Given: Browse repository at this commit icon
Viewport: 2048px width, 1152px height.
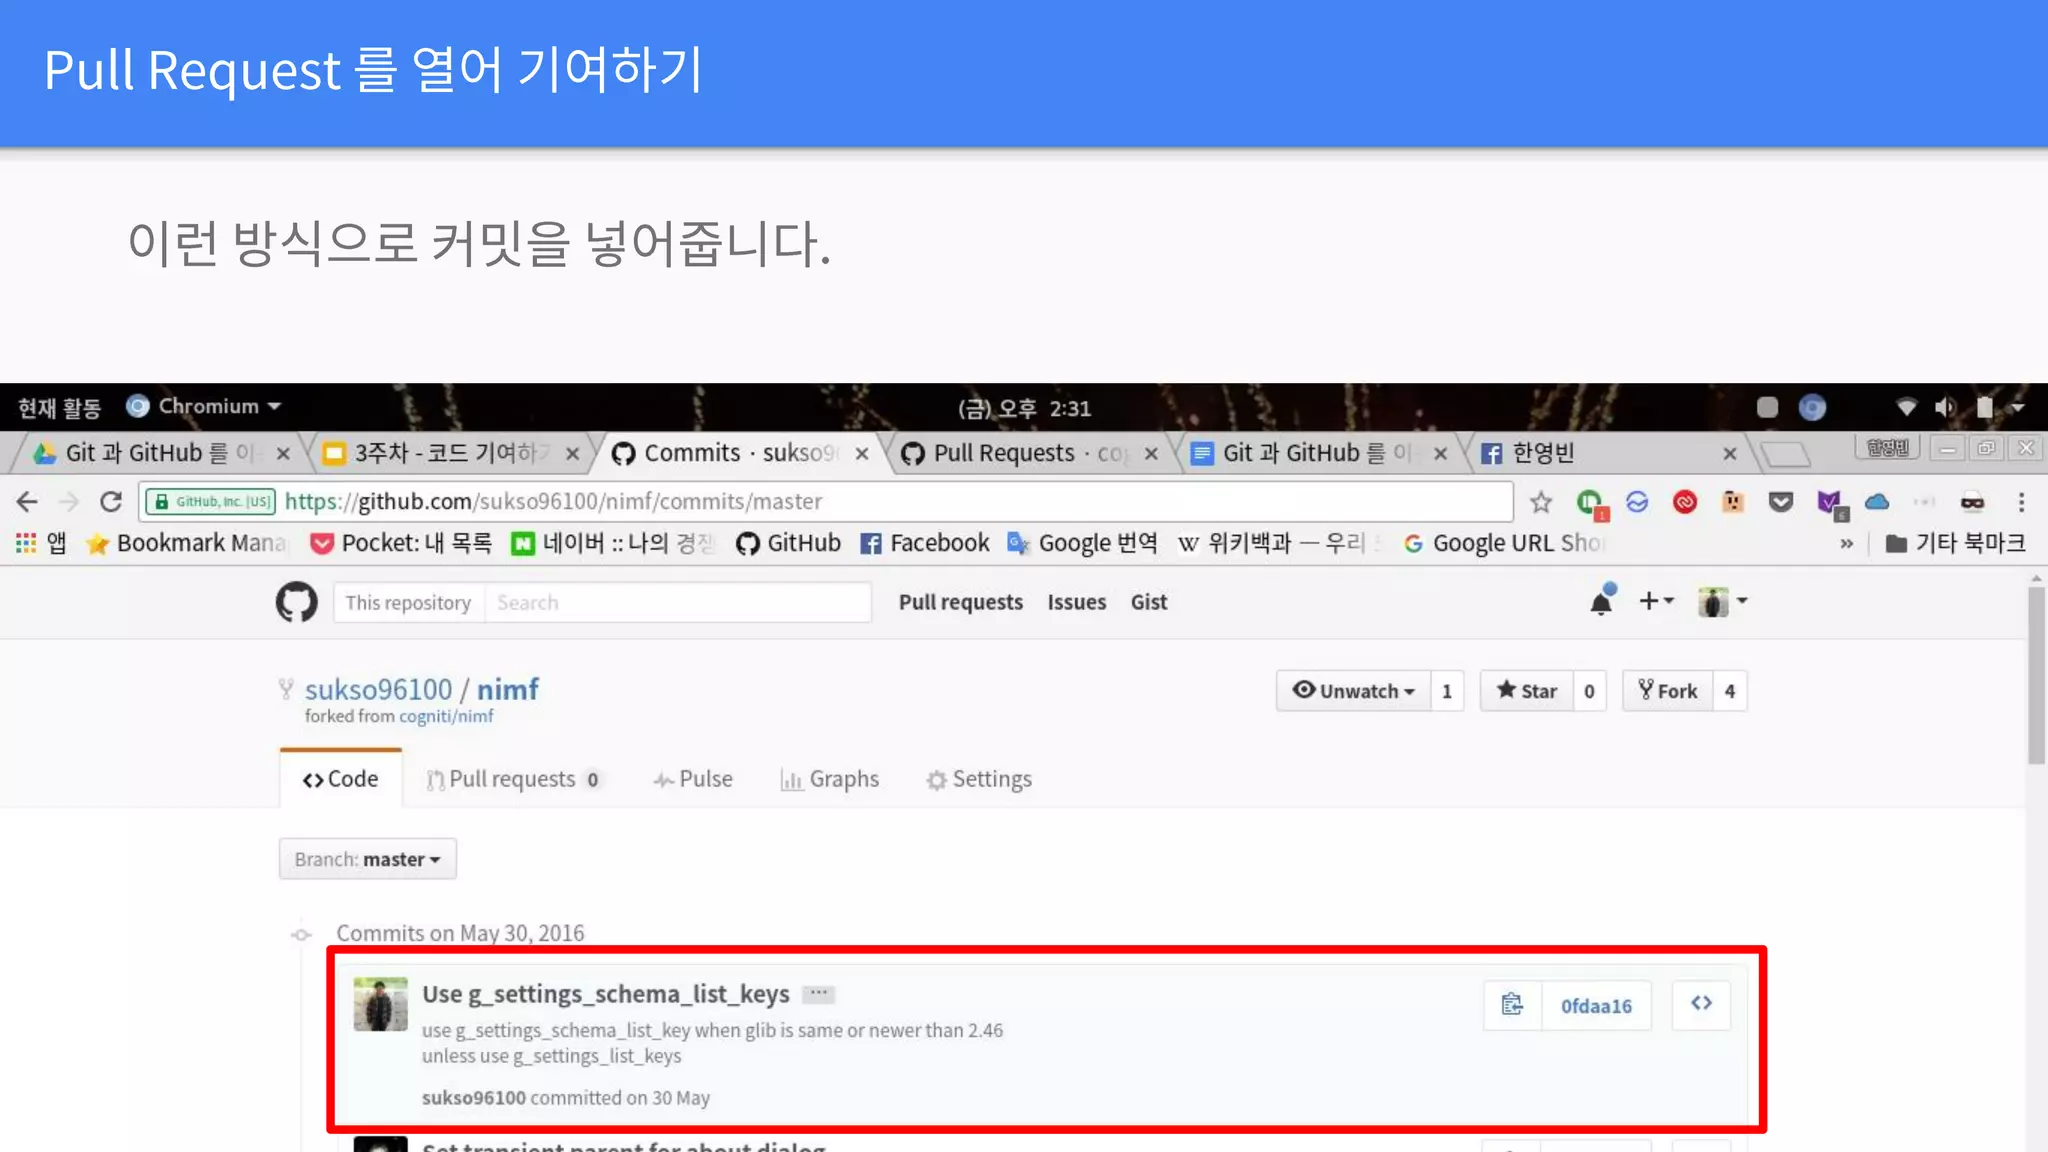Looking at the screenshot, I should pos(1701,1004).
